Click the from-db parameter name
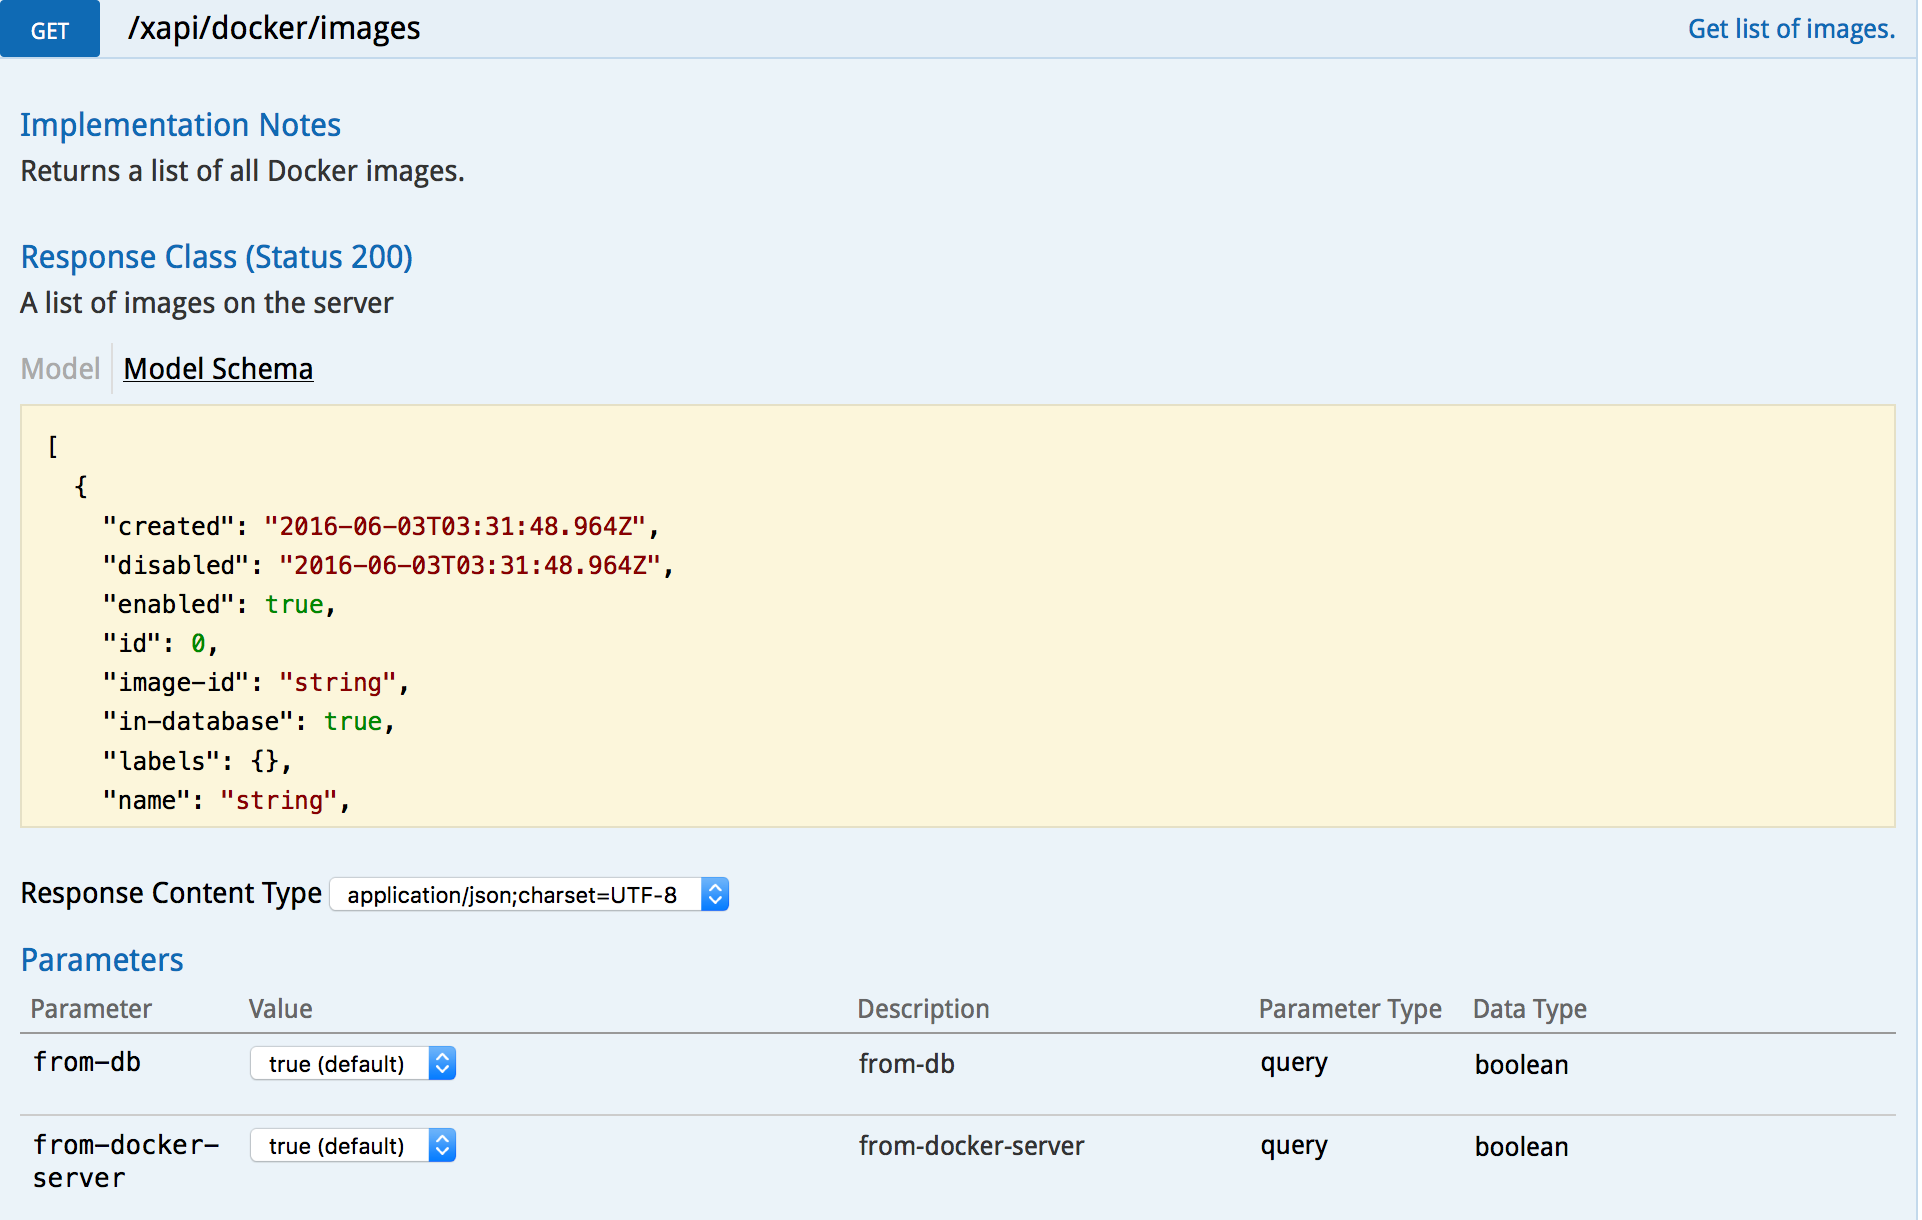 point(87,1062)
